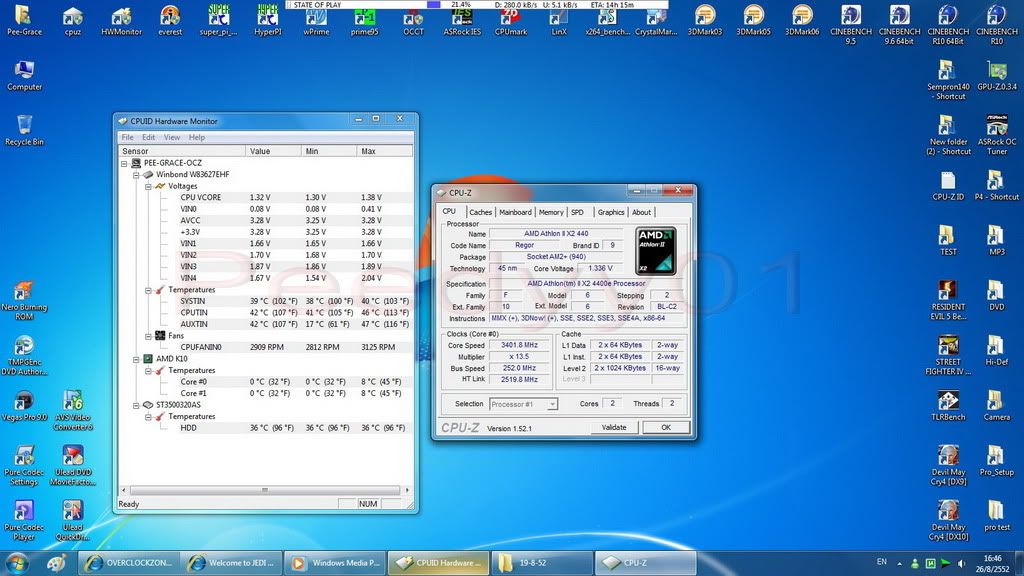Open the prime95 desktop shortcut

[x=364, y=22]
